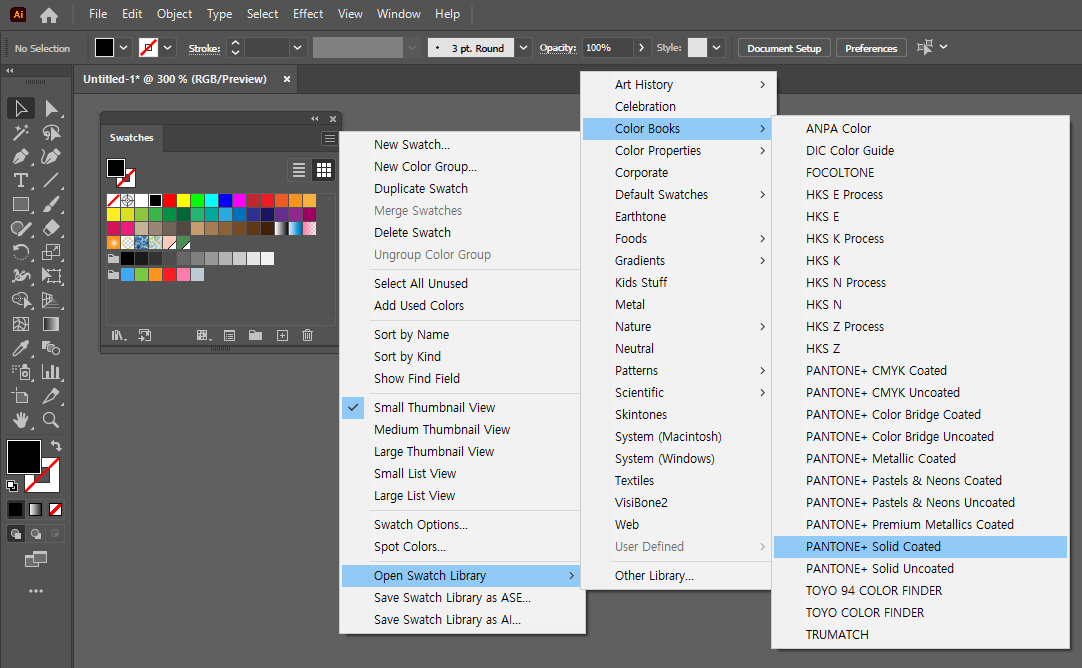Set paint mode to Gradient in toolbar

[35, 510]
